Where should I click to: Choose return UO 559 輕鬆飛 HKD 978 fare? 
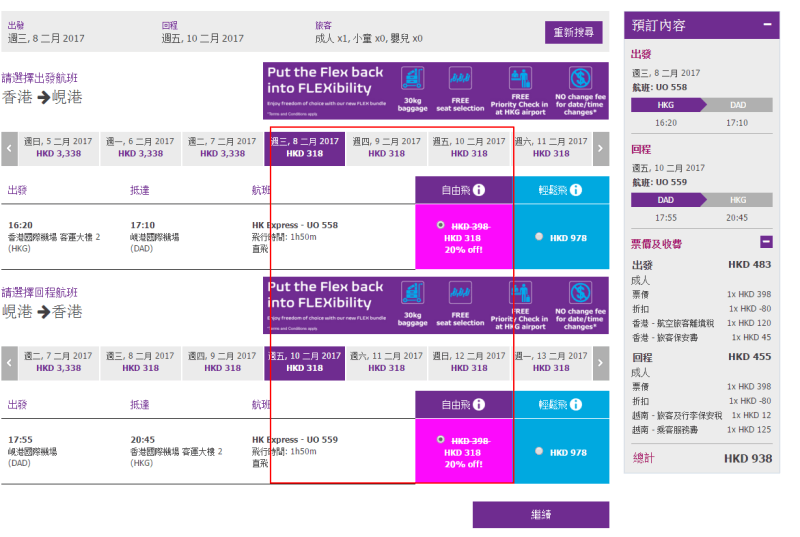click(x=539, y=451)
